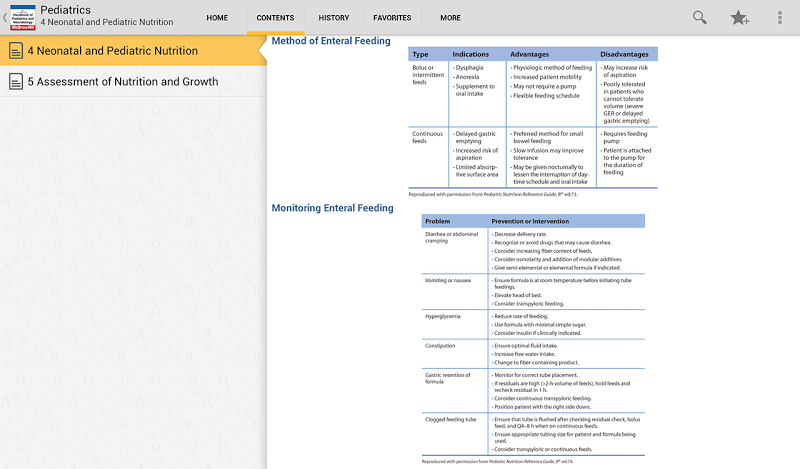800x469 pixels.
Task: Open the three-dot overflow menu
Action: (780, 17)
